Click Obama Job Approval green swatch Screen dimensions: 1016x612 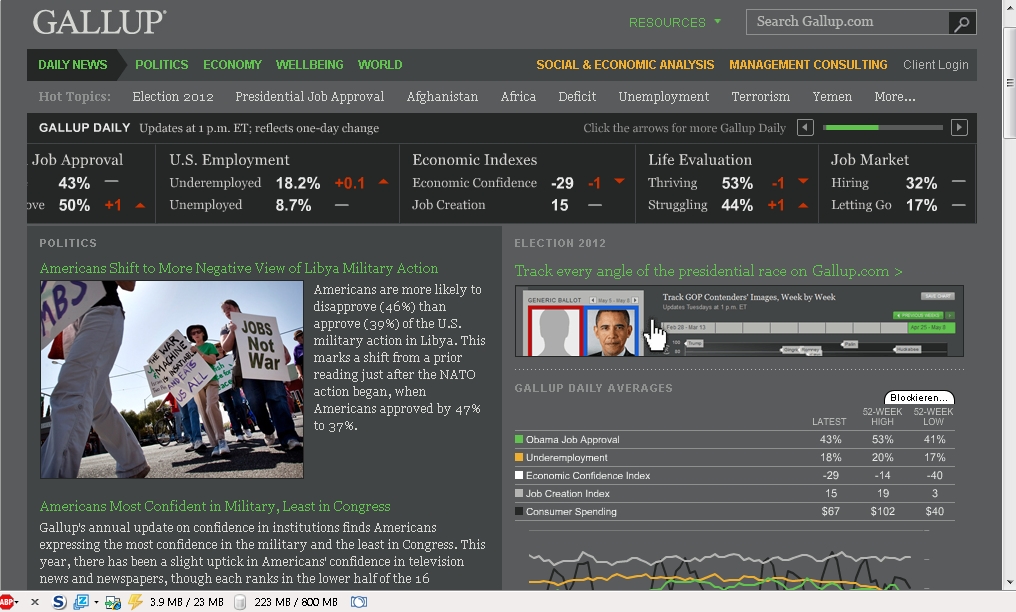point(519,439)
